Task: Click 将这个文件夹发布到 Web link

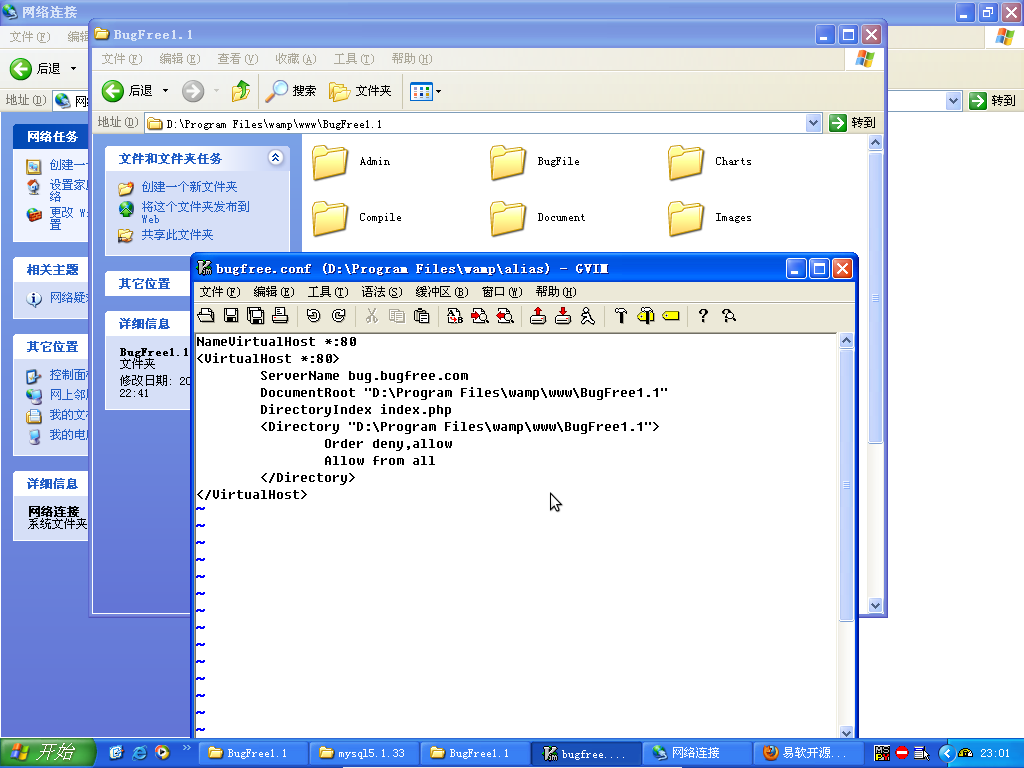Action: [196, 212]
